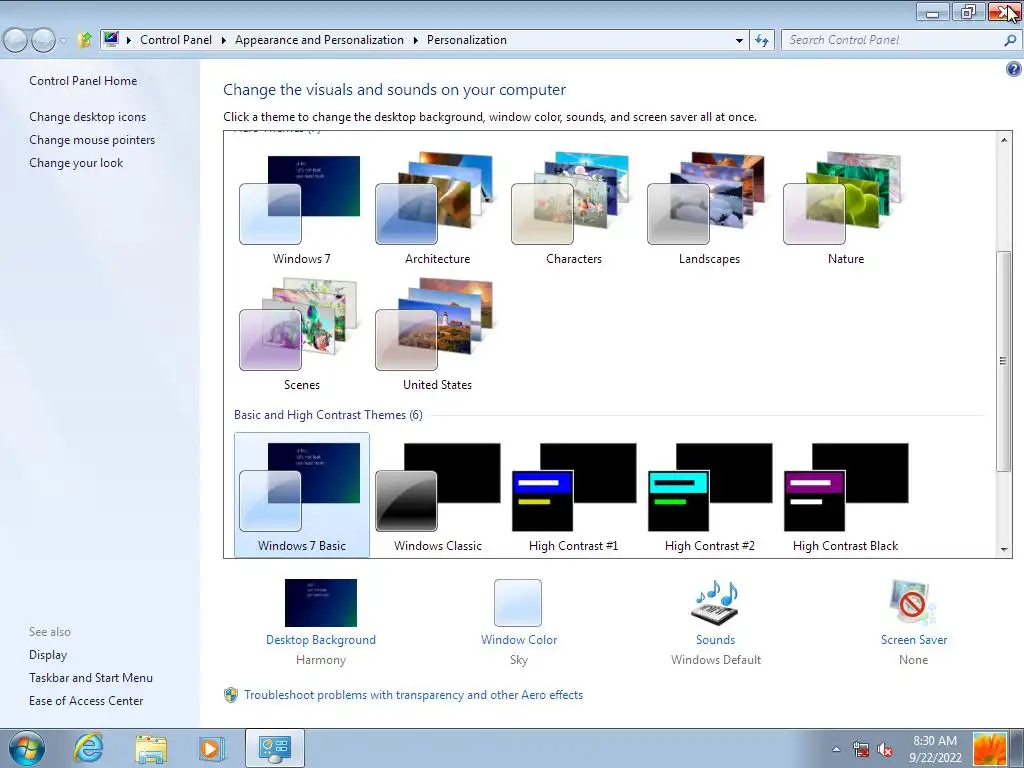This screenshot has height=768, width=1024.
Task: Click the Forward navigation button
Action: tap(43, 40)
